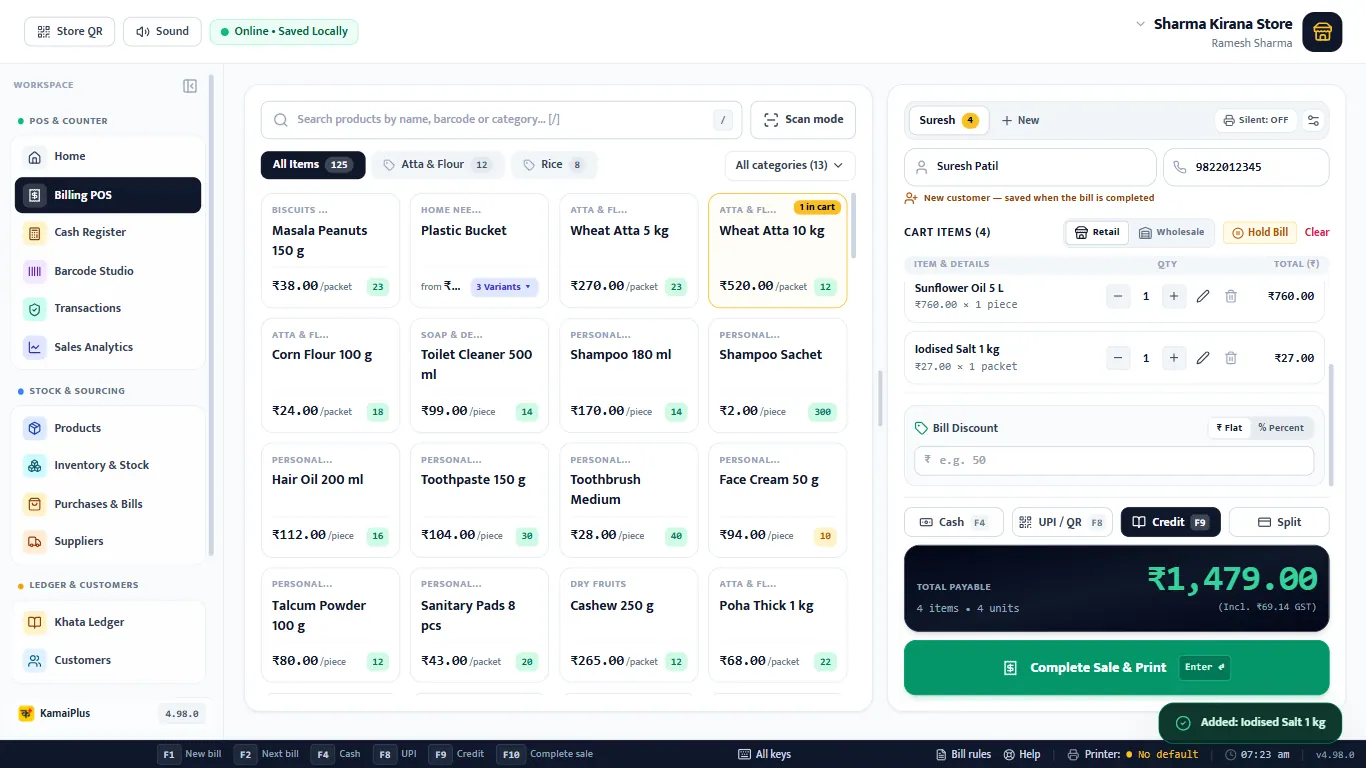This screenshot has width=1366, height=768.
Task: Switch to Suresh bill tab
Action: coord(948,120)
